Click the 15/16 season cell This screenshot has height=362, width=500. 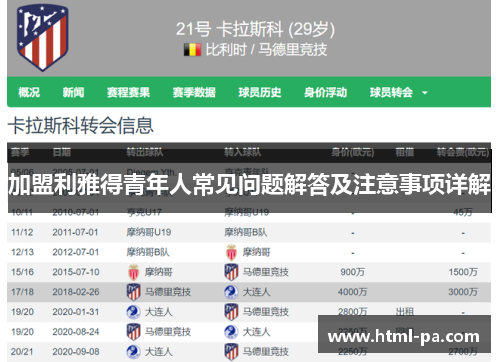pos(22,272)
